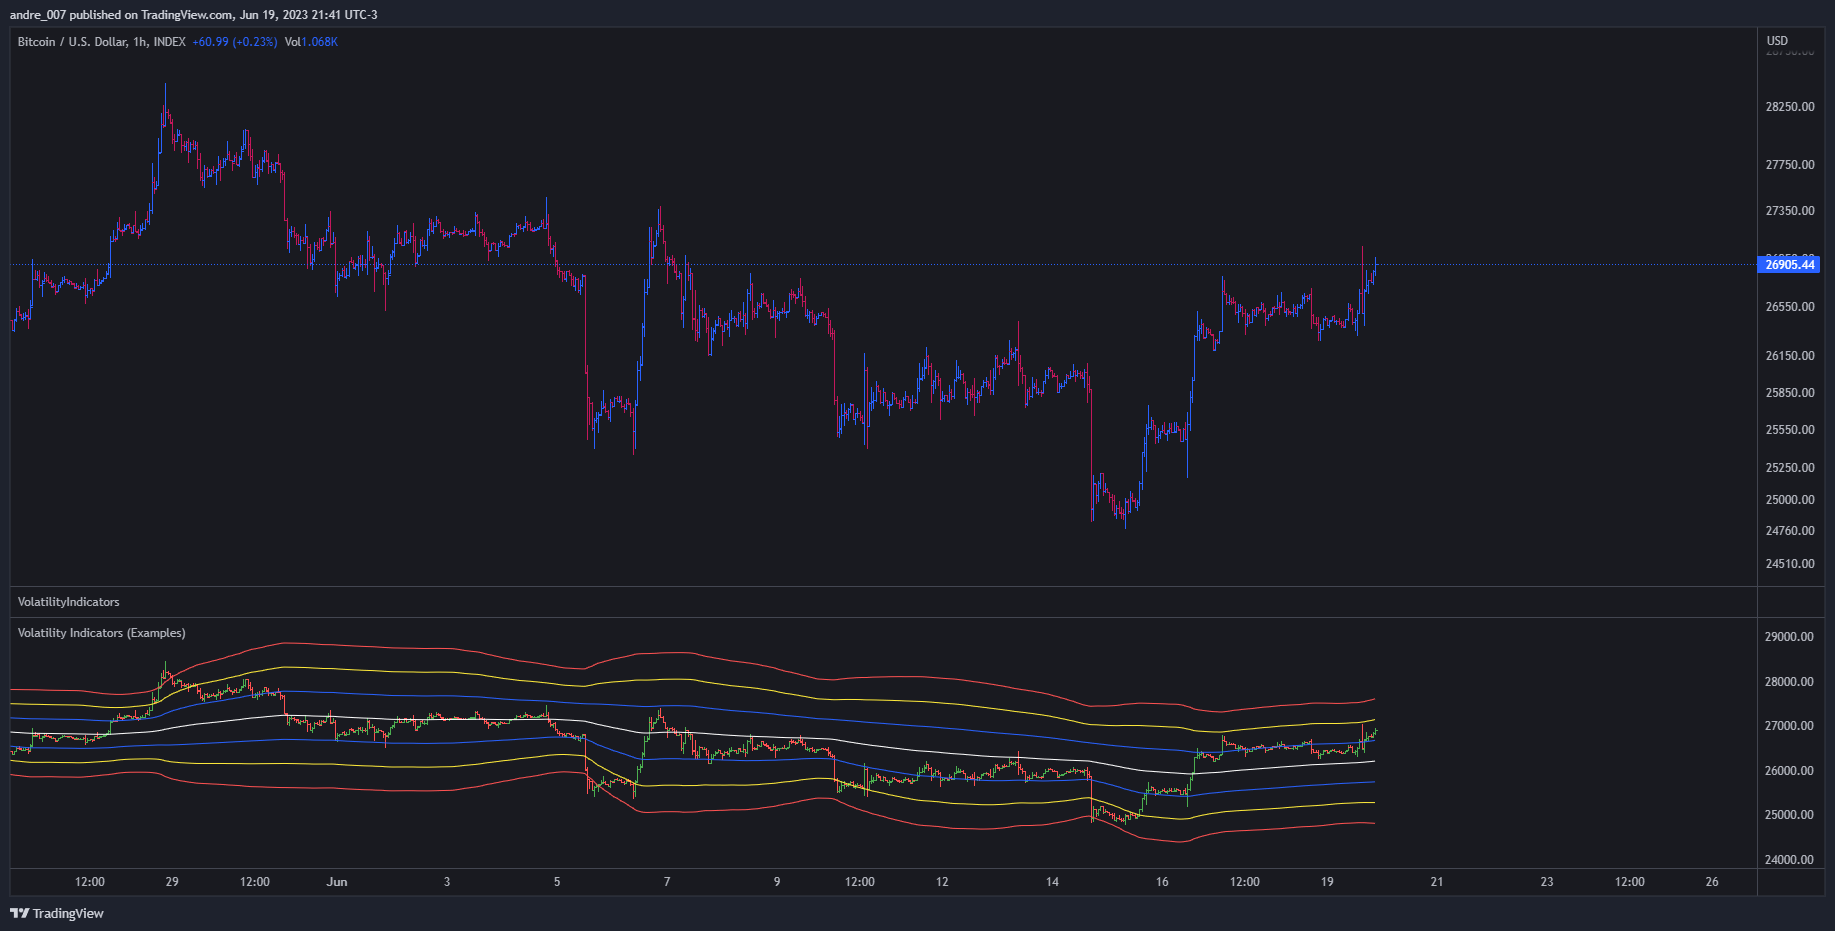Click the 26000.00 indicator axis label

click(1790, 771)
